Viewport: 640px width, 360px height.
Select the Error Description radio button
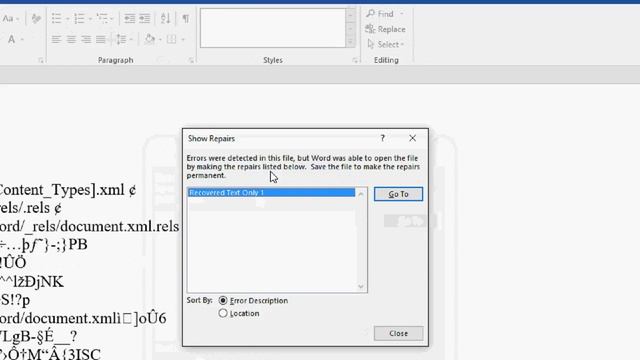223,301
